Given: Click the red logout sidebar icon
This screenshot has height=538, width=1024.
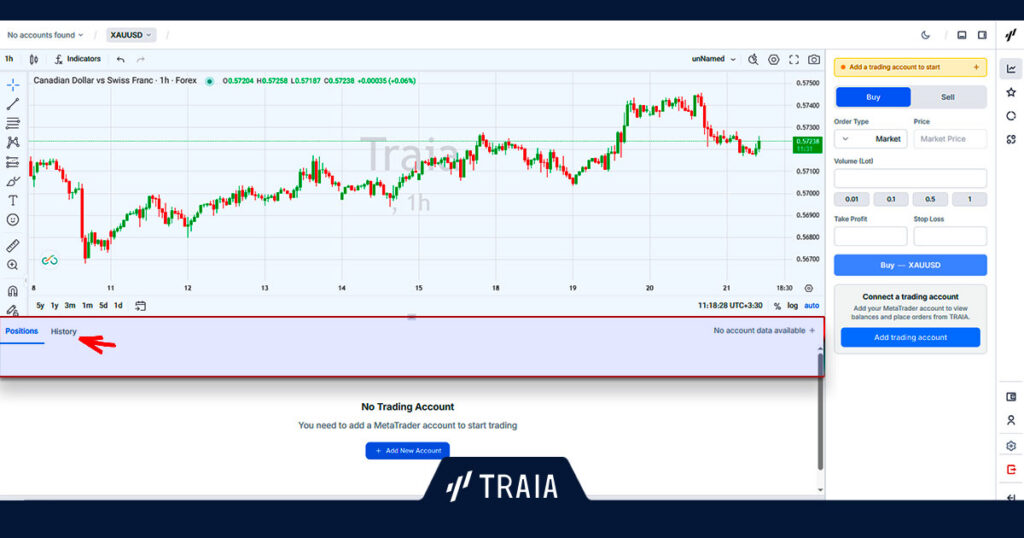Looking at the screenshot, I should [x=1011, y=469].
